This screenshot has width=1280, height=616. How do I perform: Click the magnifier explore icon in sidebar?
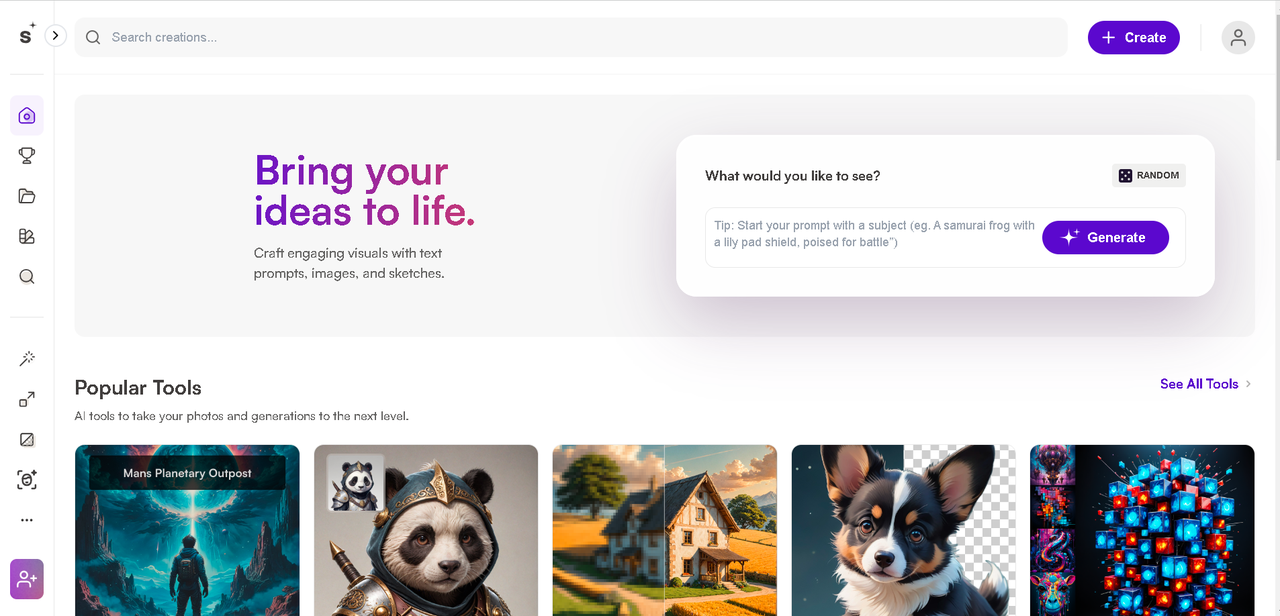tap(27, 277)
